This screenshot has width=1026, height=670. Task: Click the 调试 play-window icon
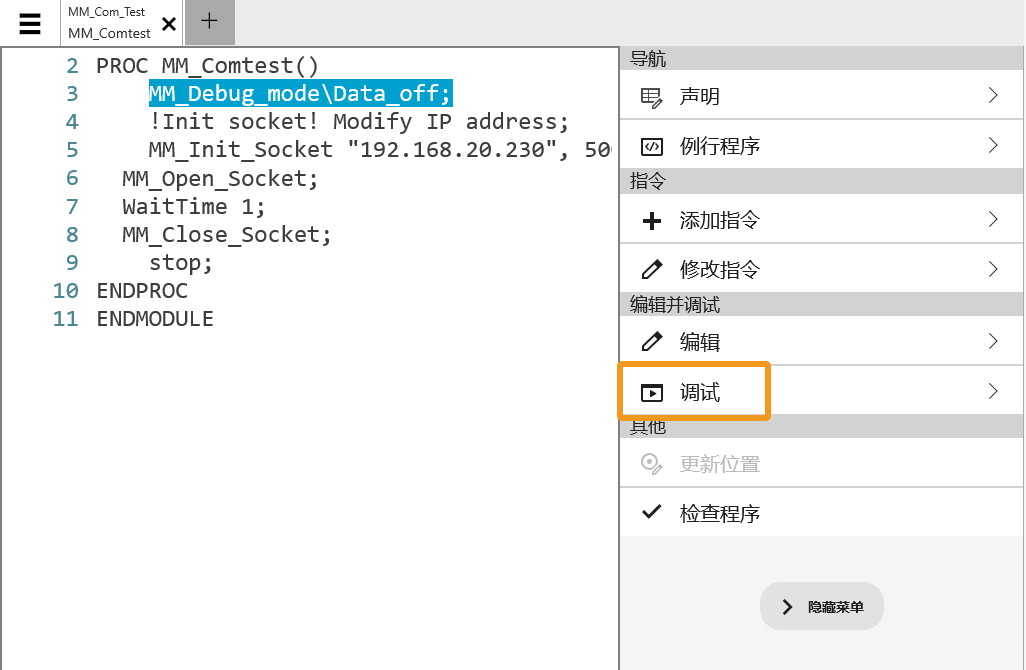coord(651,393)
